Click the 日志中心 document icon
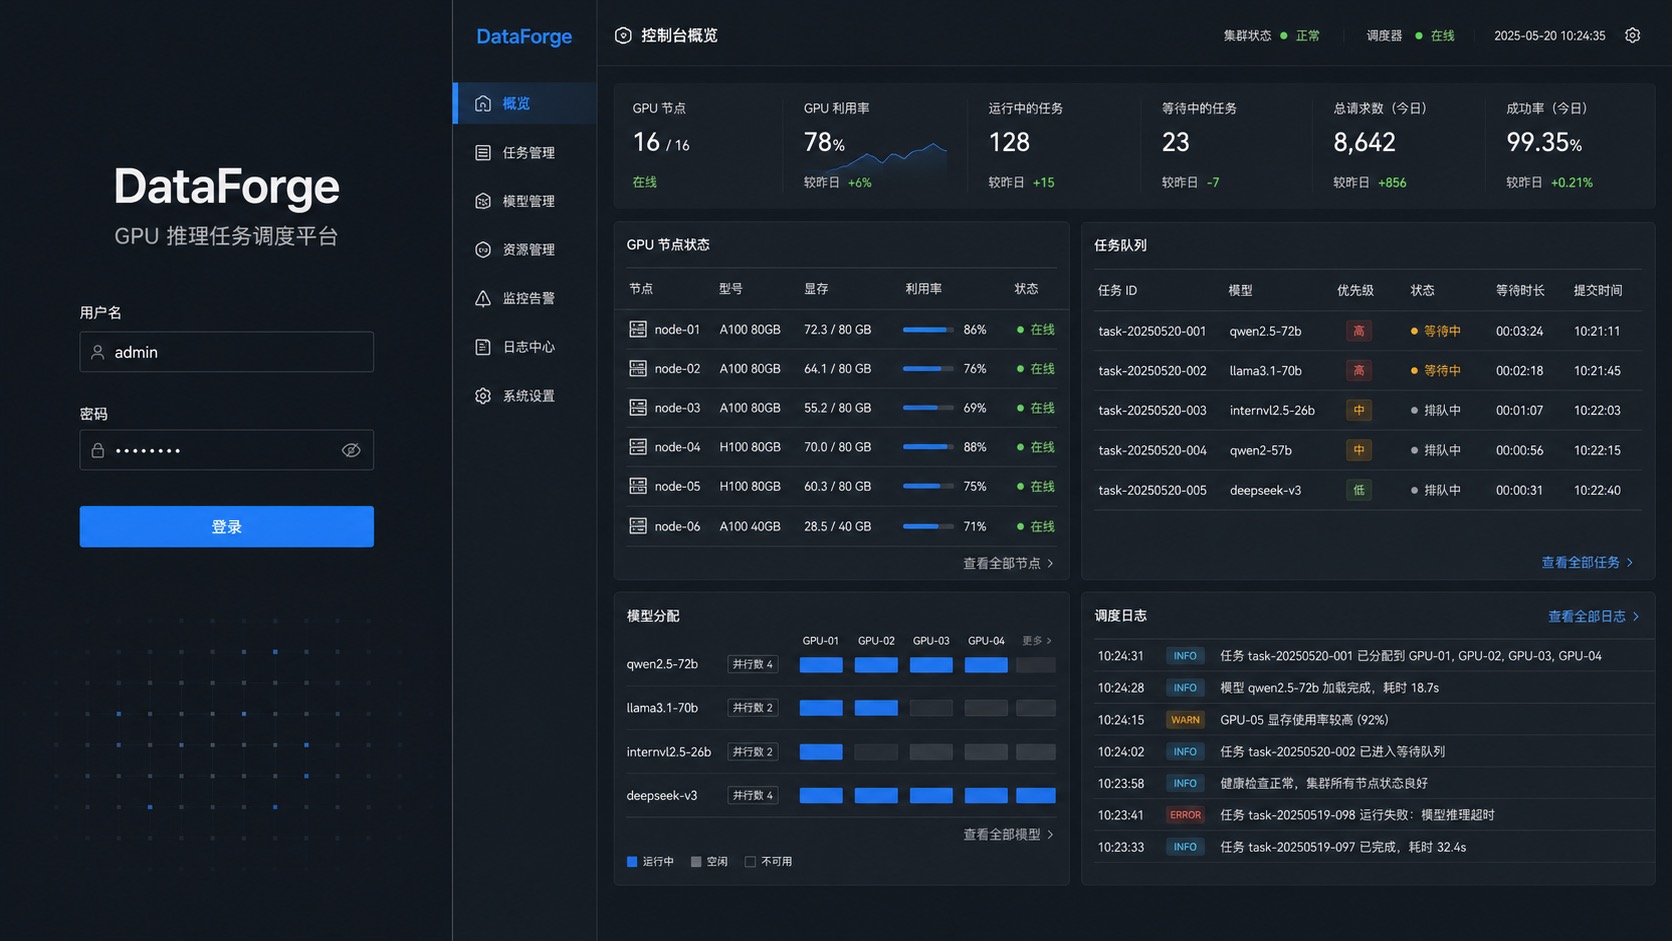 tap(483, 347)
